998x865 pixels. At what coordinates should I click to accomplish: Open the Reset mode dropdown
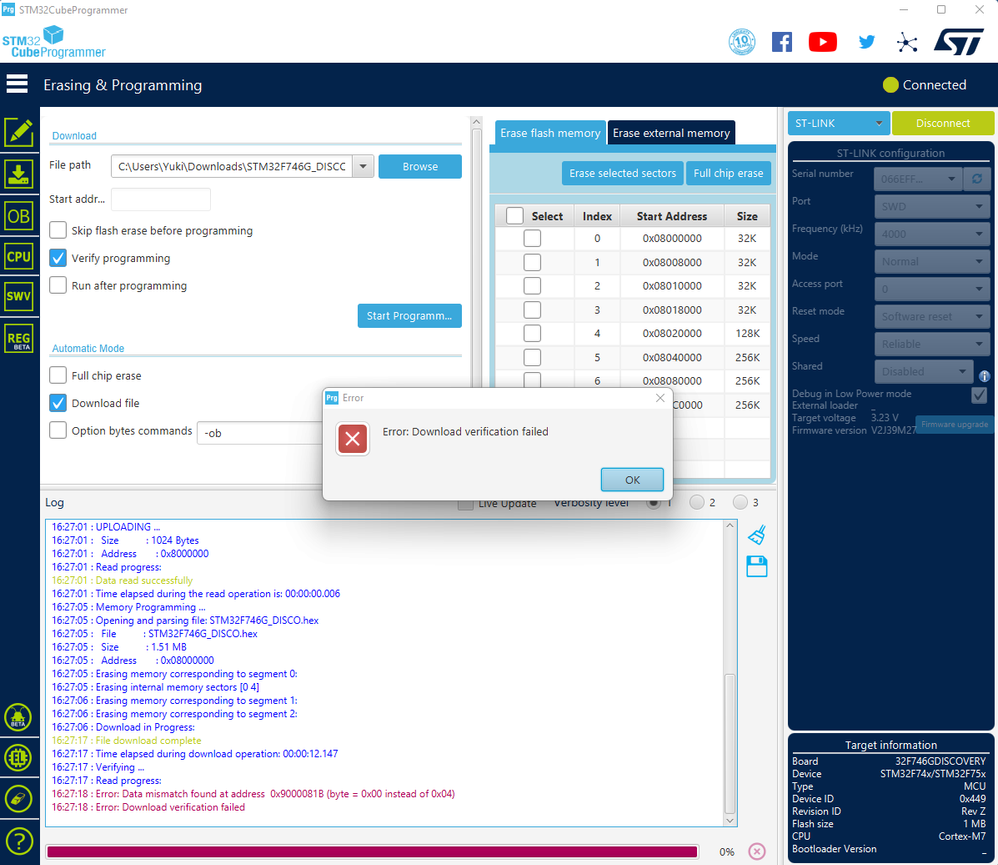click(x=932, y=316)
